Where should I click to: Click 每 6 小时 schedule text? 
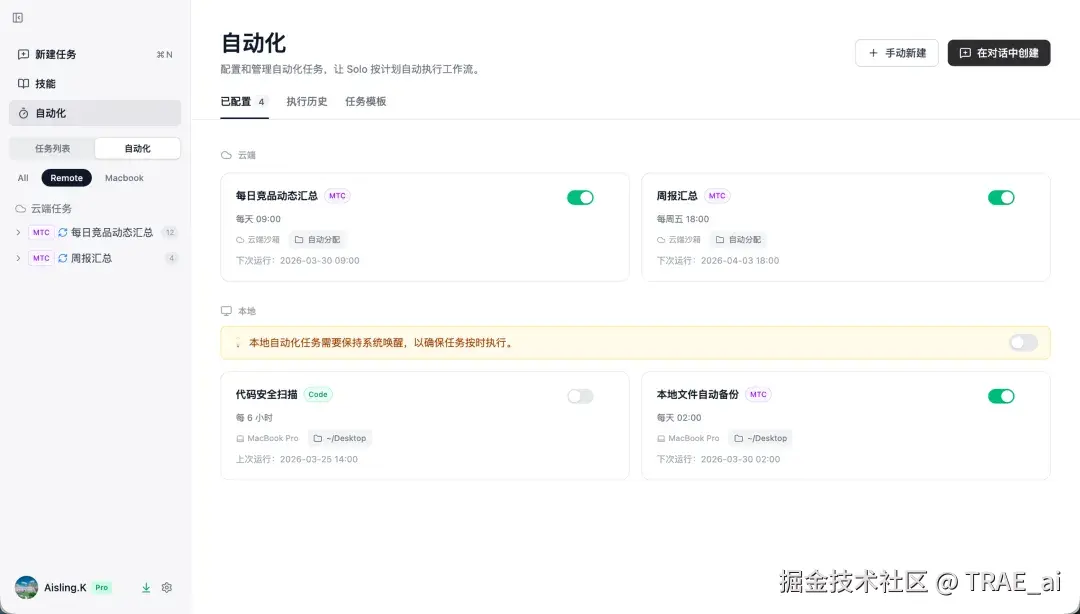(254, 418)
